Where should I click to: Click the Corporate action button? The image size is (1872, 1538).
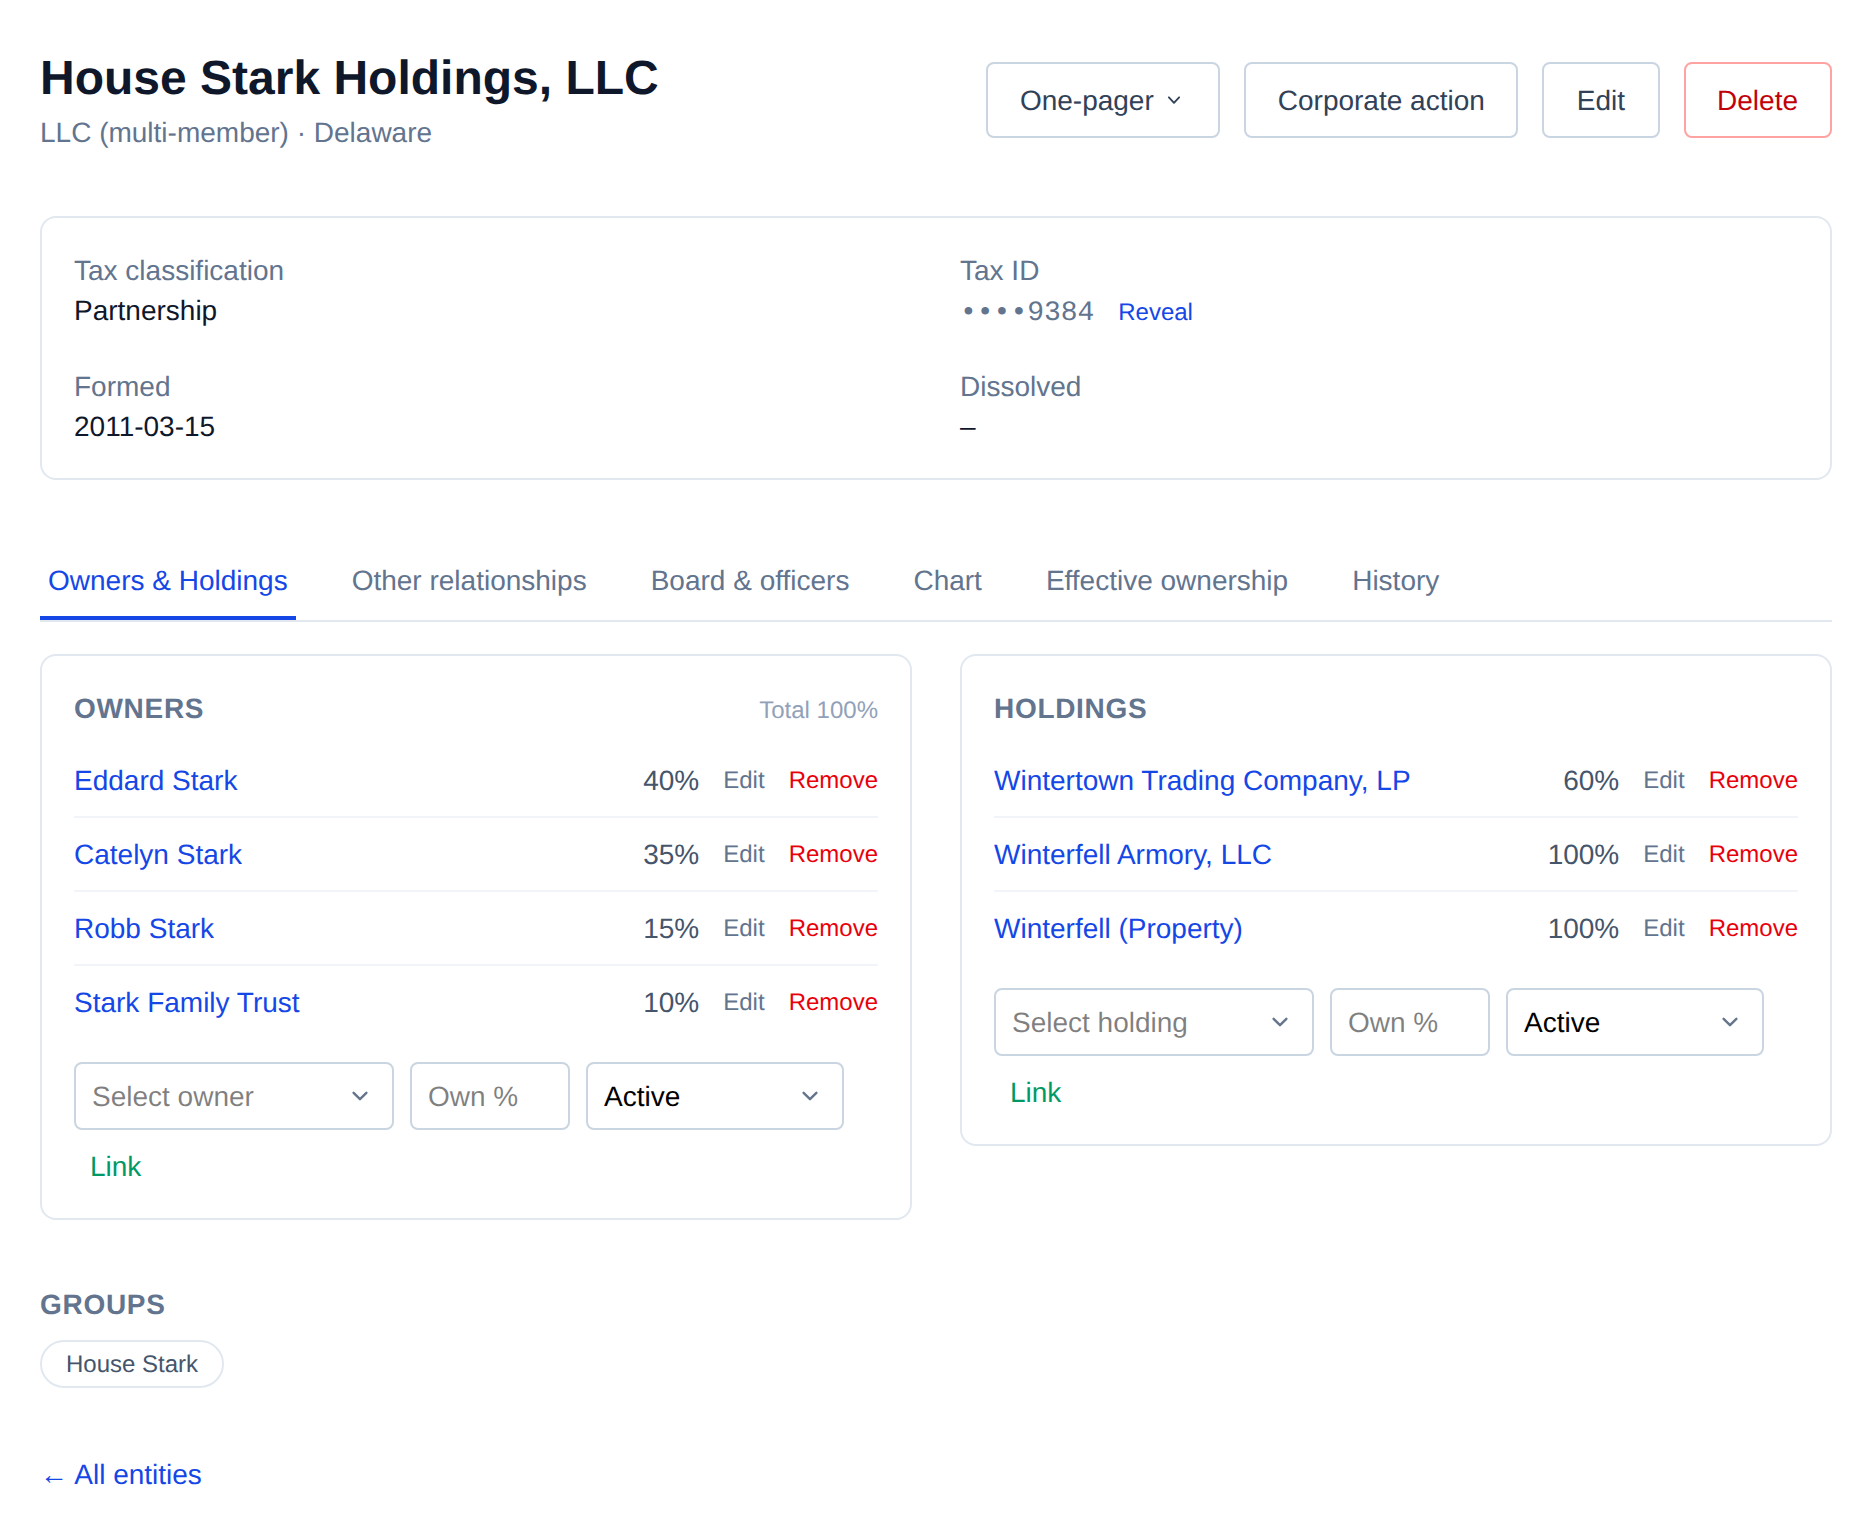(1380, 100)
